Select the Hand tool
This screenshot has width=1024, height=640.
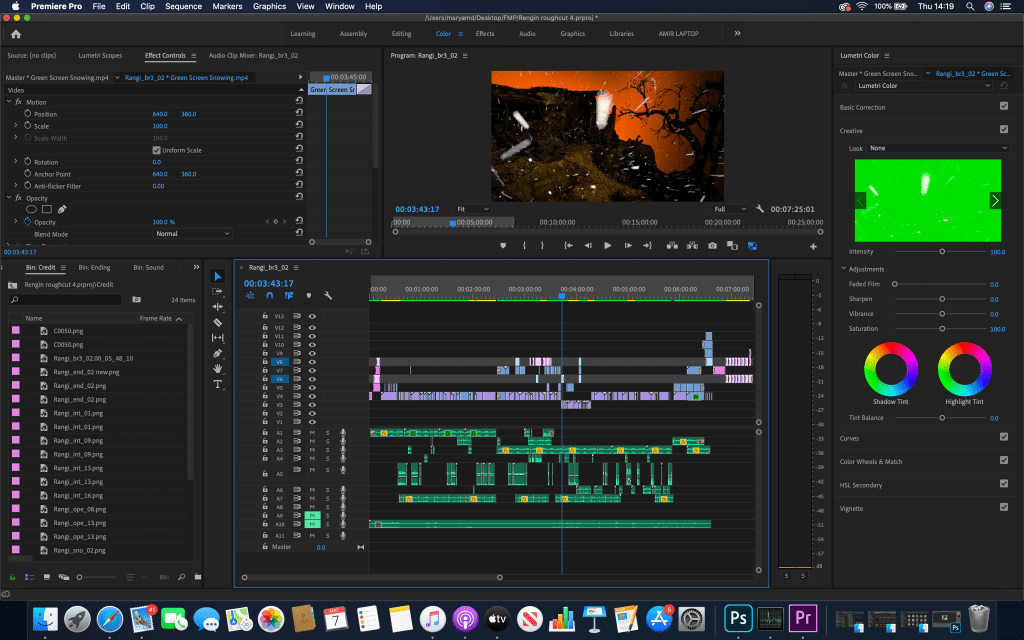(x=218, y=369)
